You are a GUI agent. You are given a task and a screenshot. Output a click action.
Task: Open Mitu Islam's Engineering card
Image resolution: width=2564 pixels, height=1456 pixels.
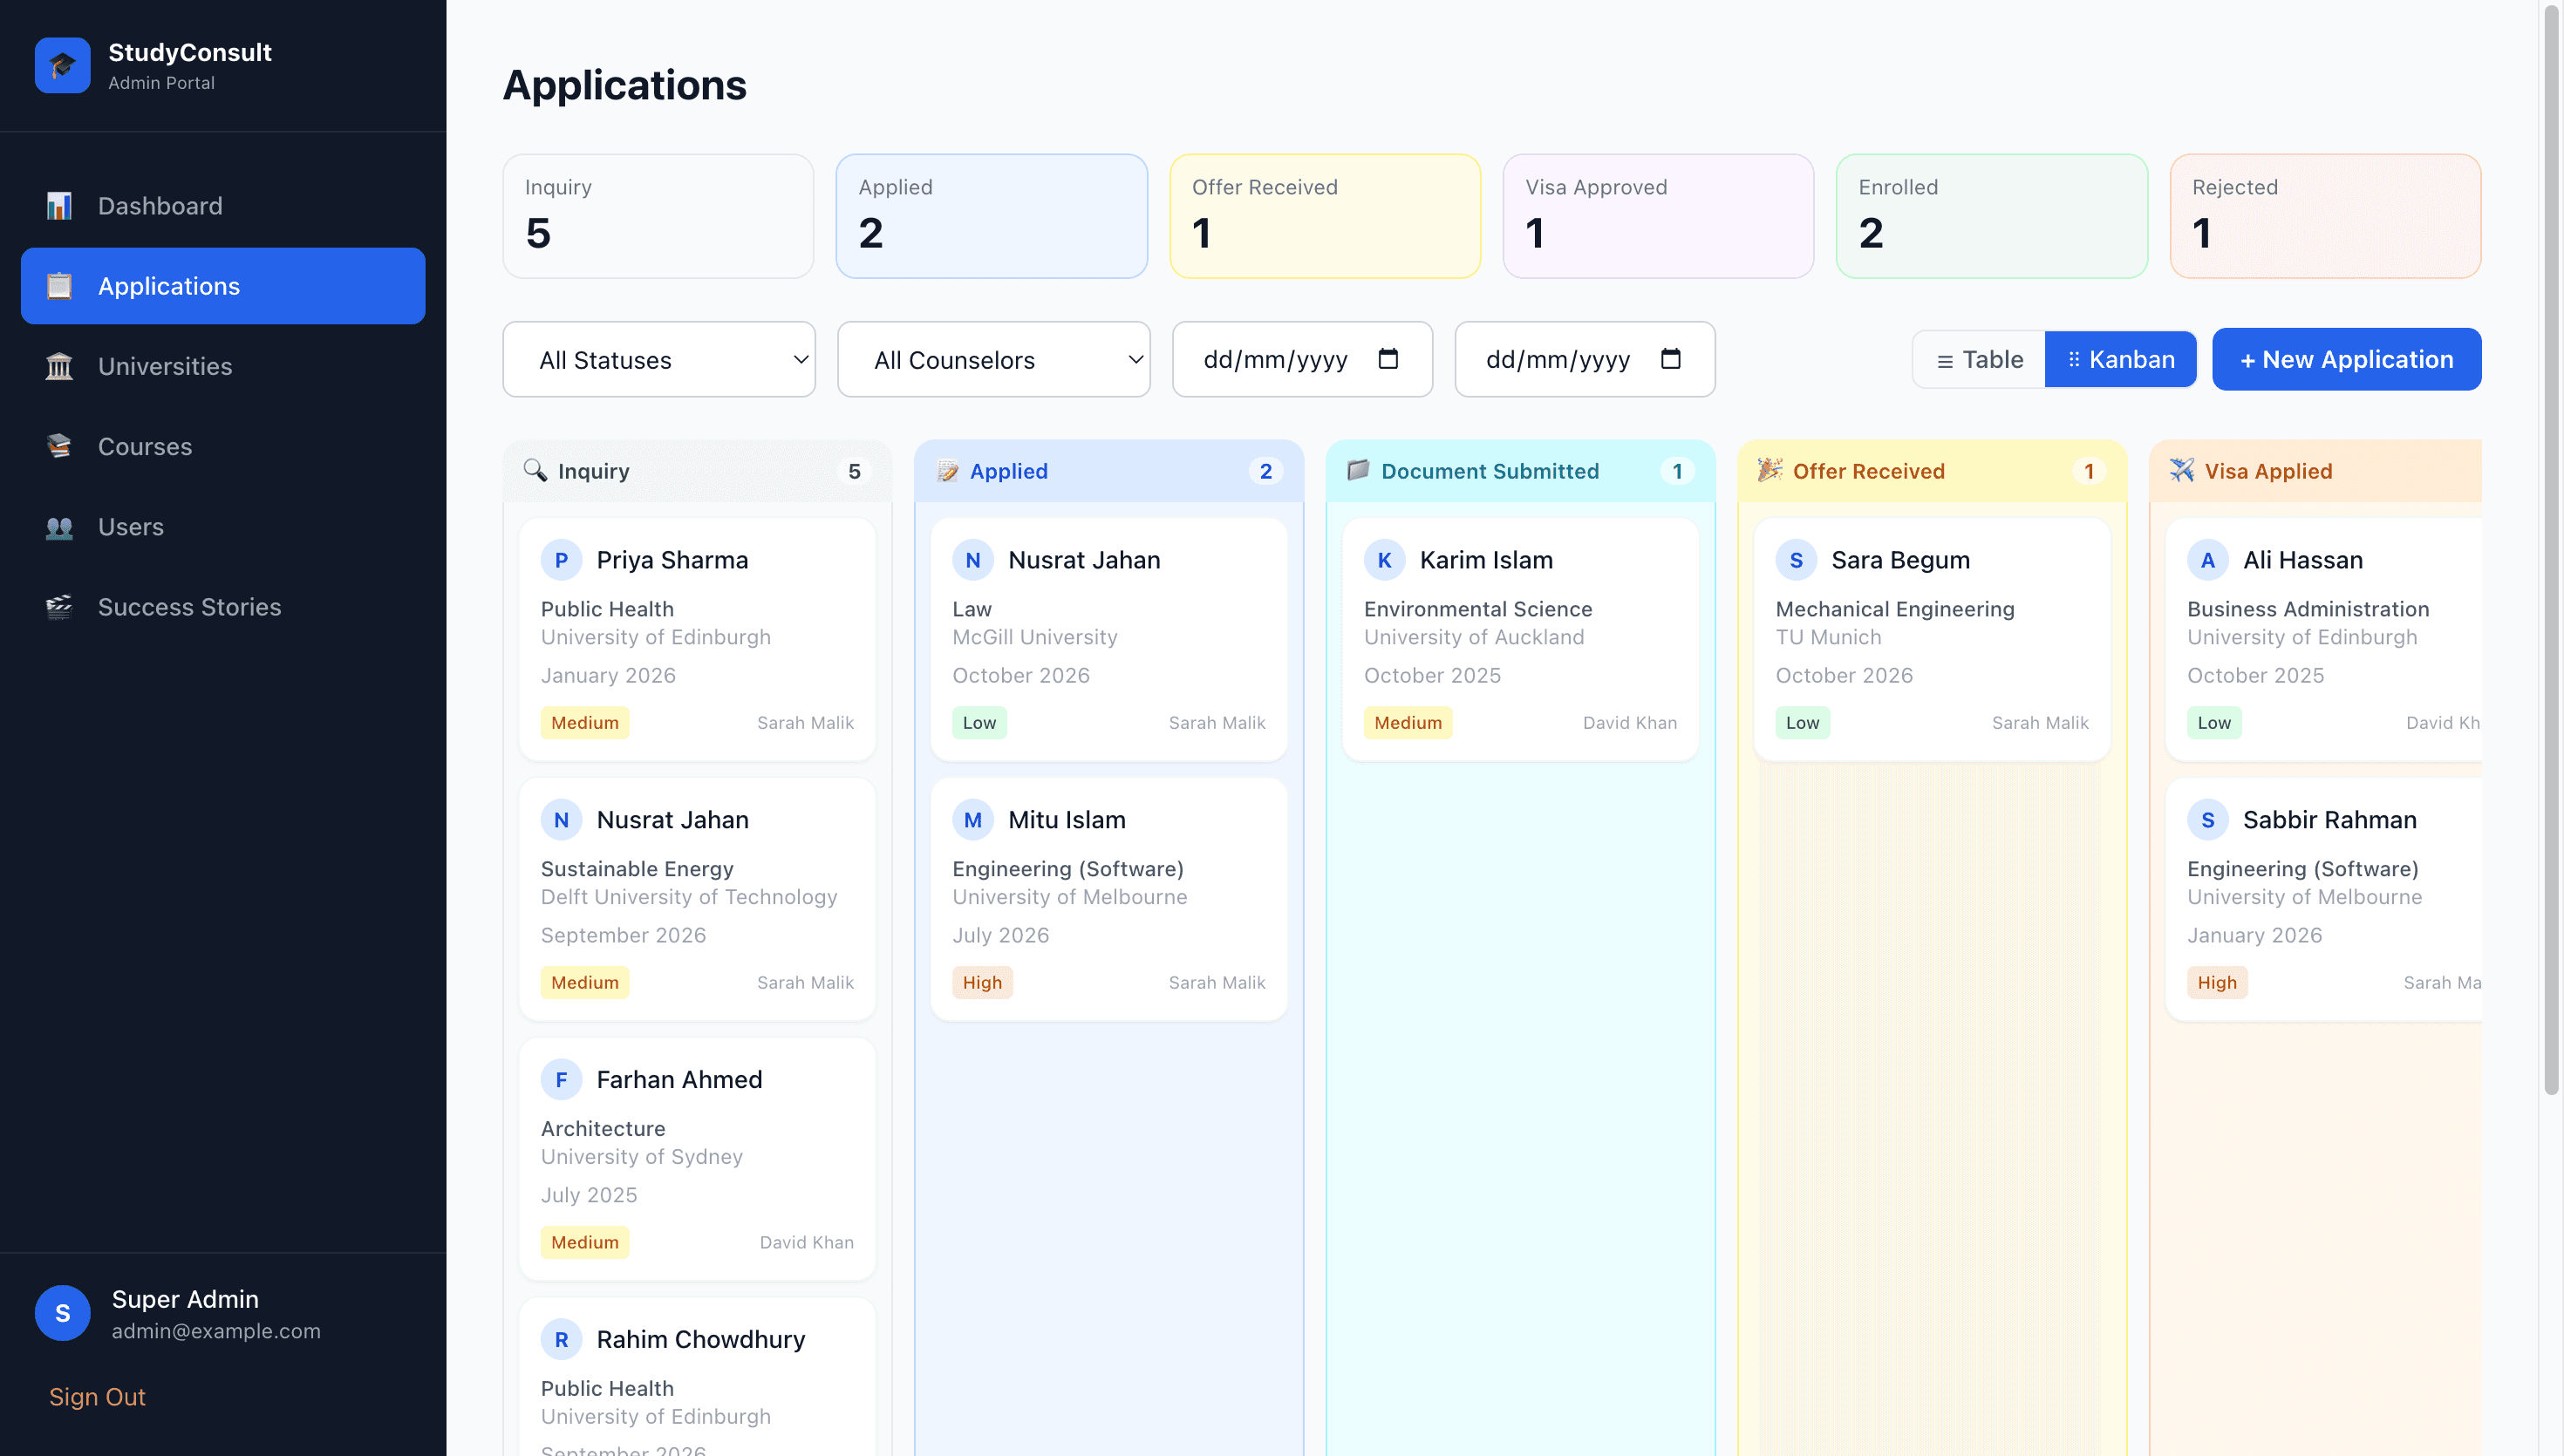coord(1109,899)
